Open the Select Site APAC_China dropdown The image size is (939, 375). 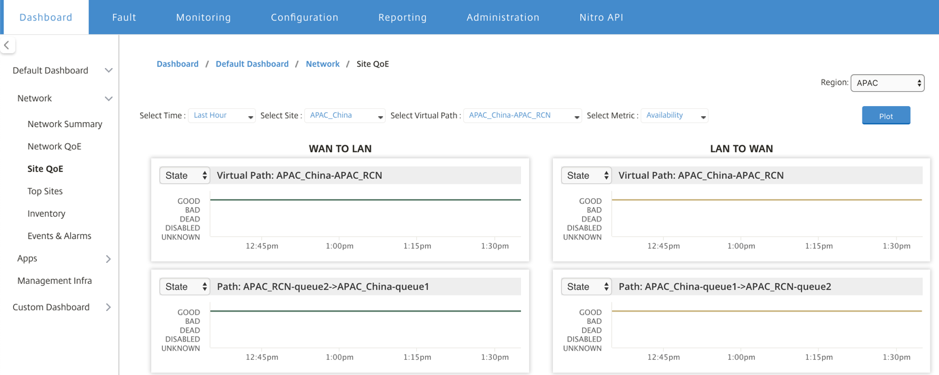pyautogui.click(x=346, y=116)
